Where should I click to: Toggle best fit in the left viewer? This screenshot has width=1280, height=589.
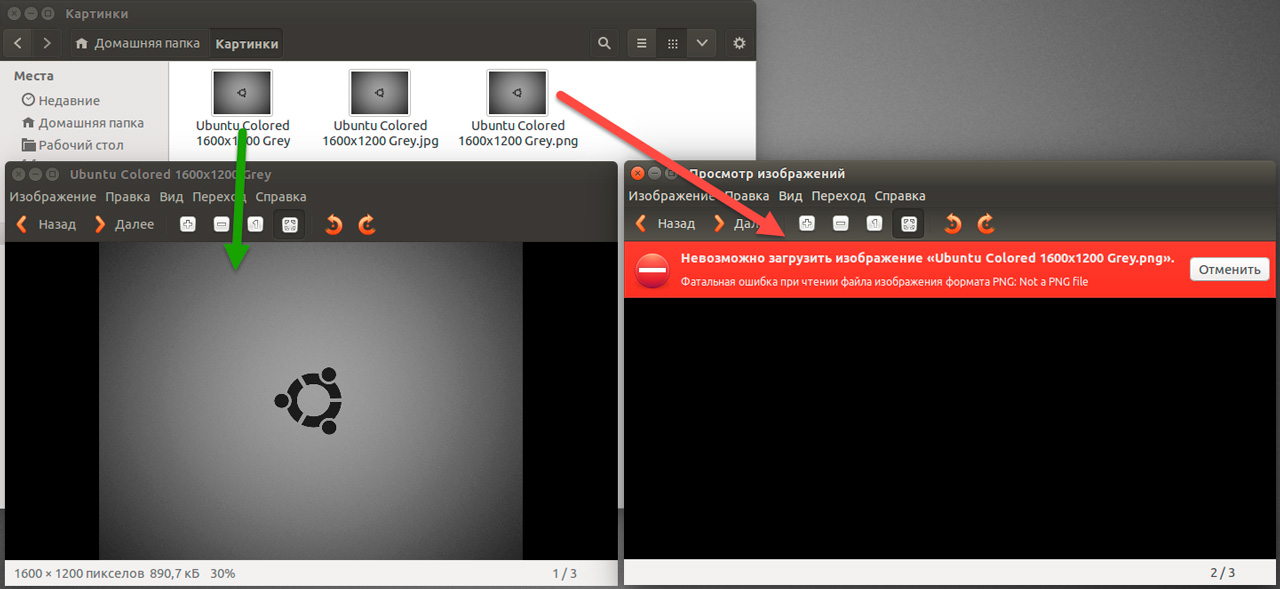click(289, 224)
